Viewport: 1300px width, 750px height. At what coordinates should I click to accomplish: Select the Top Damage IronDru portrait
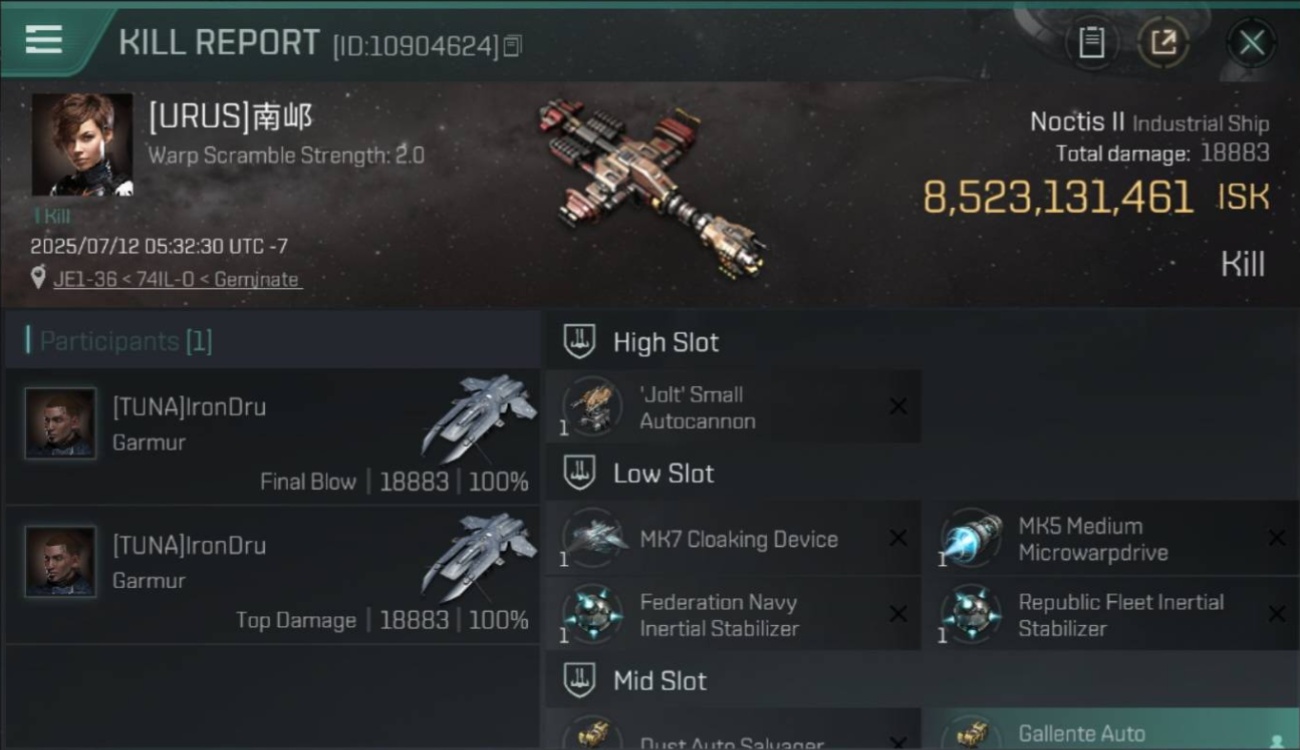click(x=60, y=561)
